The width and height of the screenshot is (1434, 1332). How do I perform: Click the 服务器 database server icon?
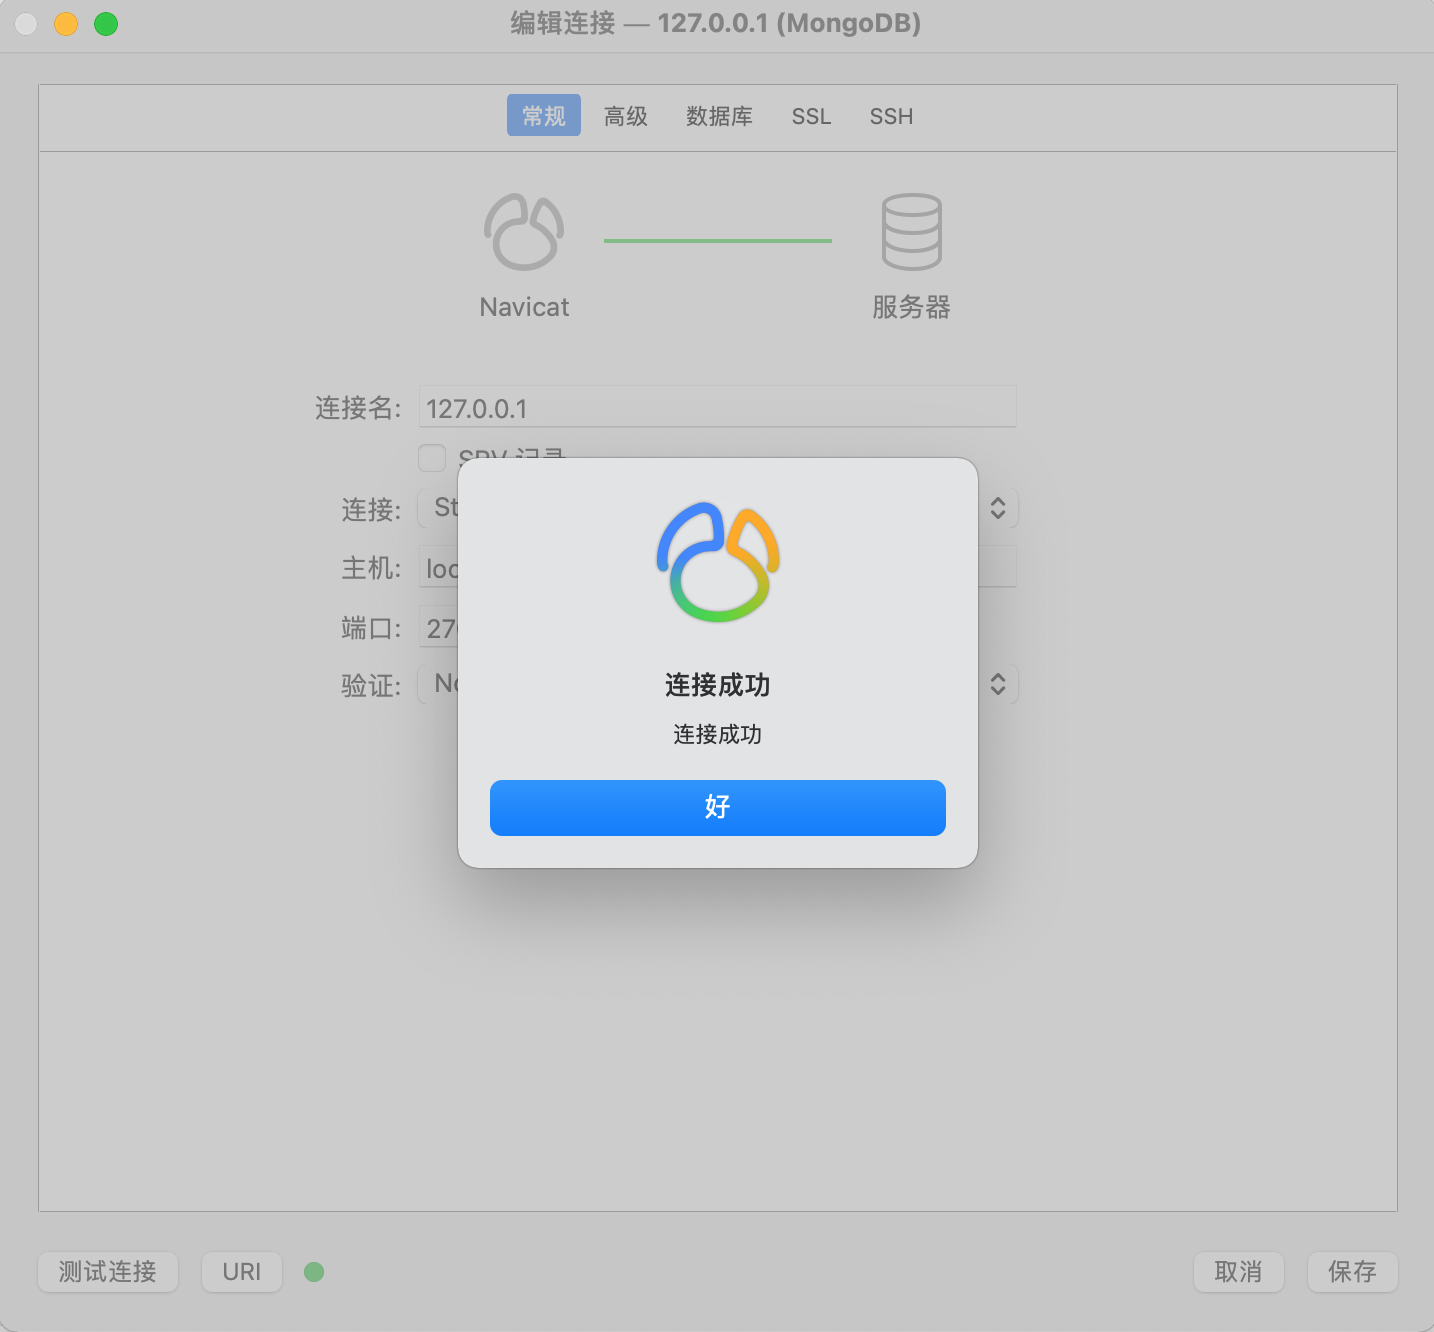[x=911, y=231]
